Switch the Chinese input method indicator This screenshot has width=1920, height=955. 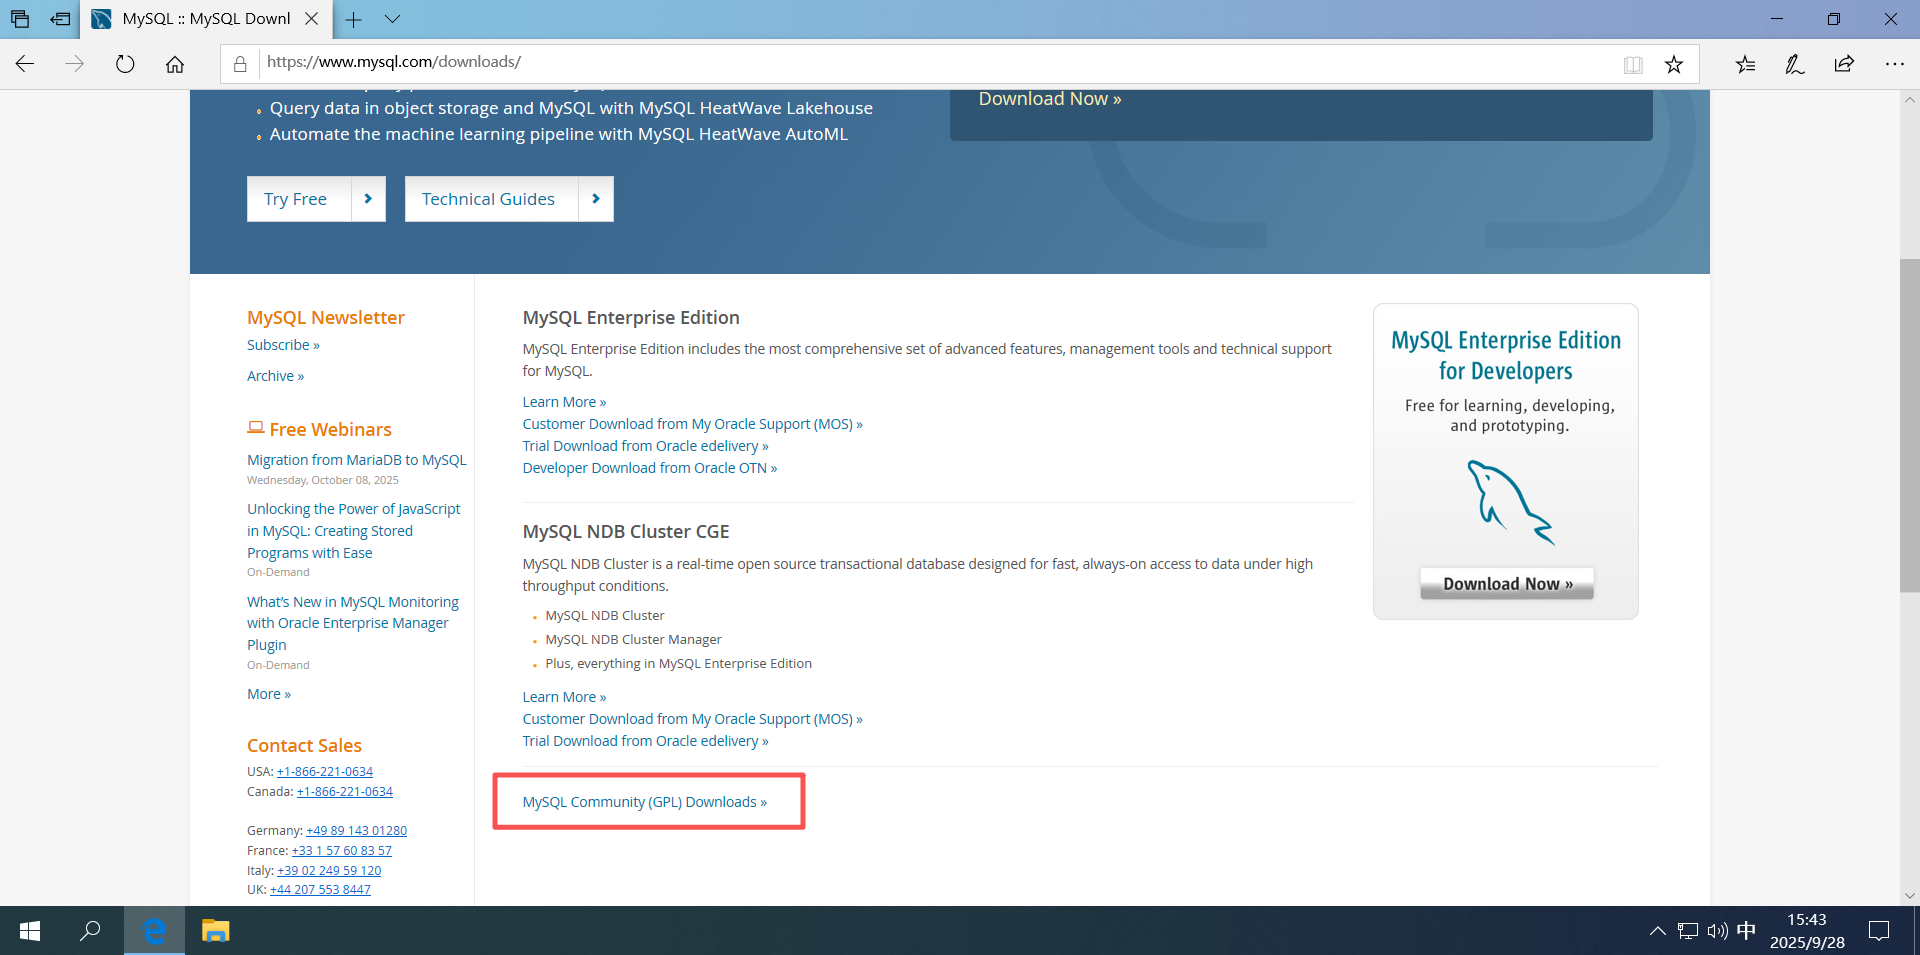click(1746, 931)
